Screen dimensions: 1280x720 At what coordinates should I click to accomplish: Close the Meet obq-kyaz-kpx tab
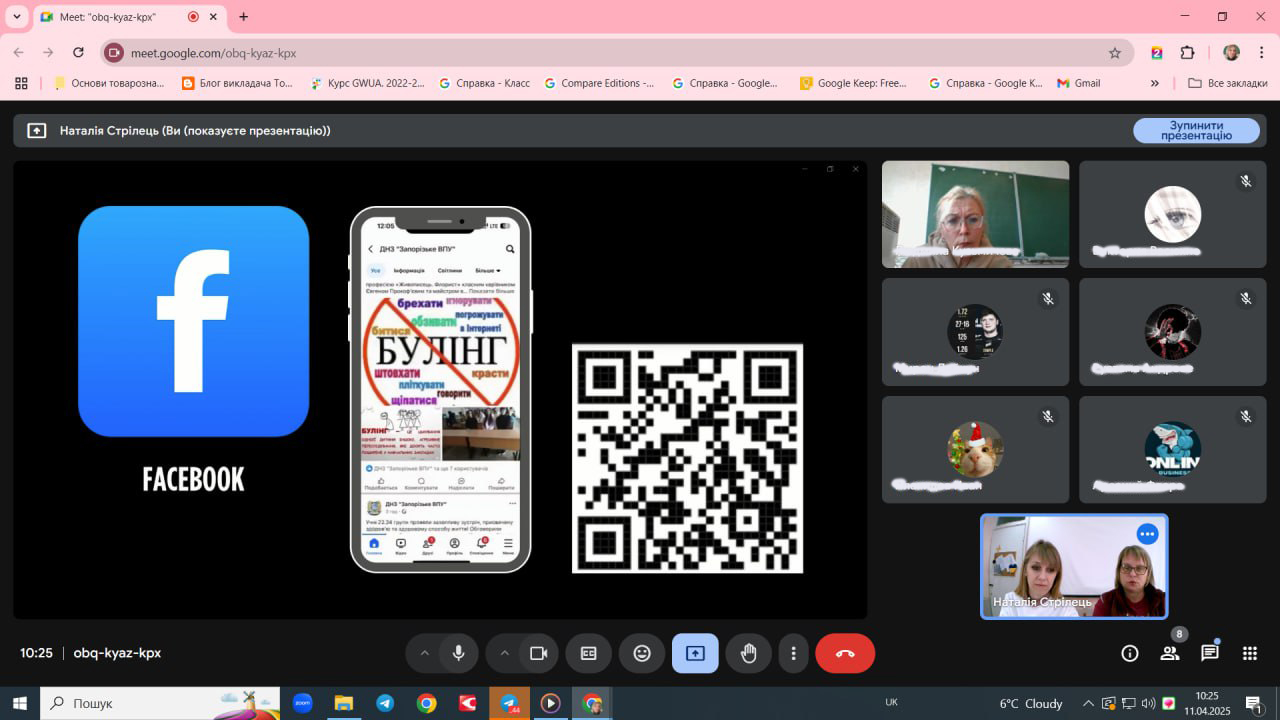click(x=213, y=17)
